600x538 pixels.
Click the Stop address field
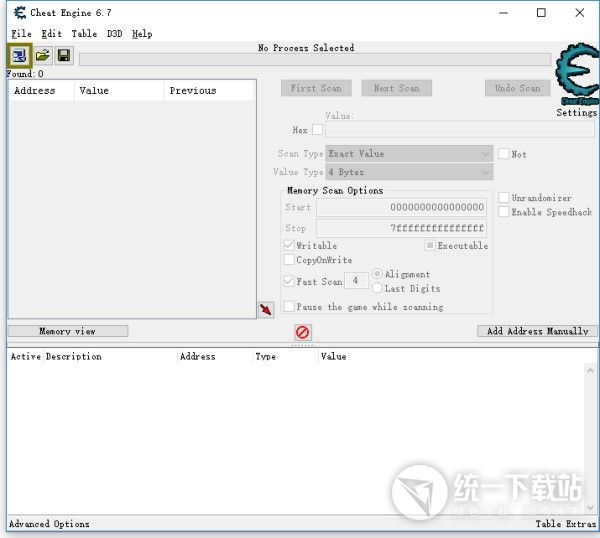(401, 228)
